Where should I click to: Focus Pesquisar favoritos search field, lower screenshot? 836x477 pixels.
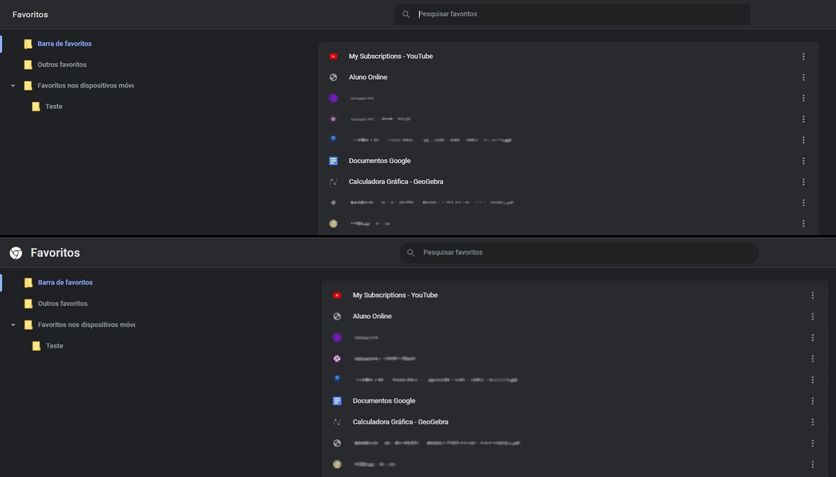click(579, 253)
